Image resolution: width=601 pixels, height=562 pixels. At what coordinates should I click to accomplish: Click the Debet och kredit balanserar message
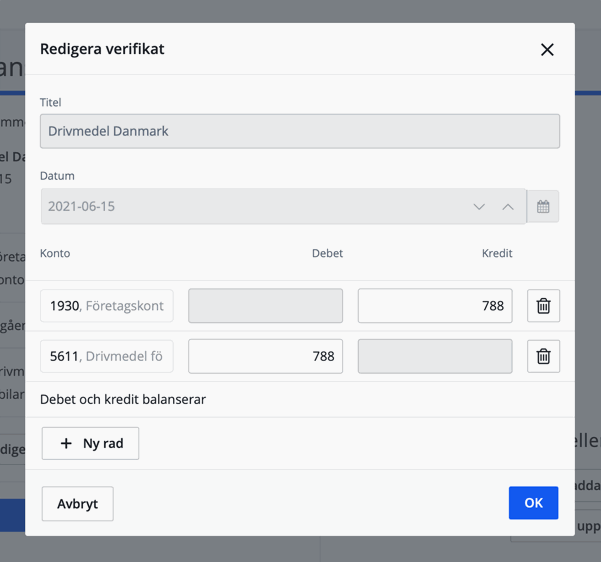pyautogui.click(x=123, y=400)
